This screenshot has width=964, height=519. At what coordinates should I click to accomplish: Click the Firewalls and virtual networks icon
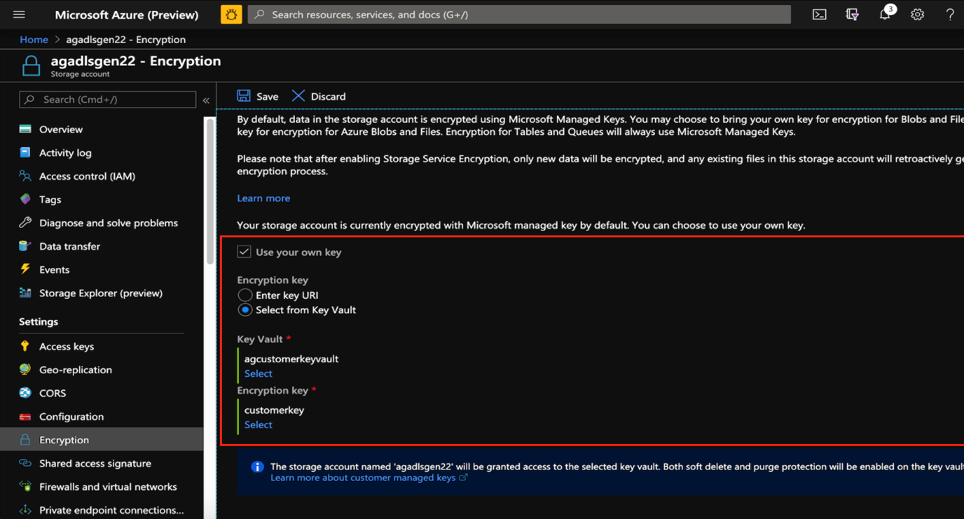coord(25,486)
